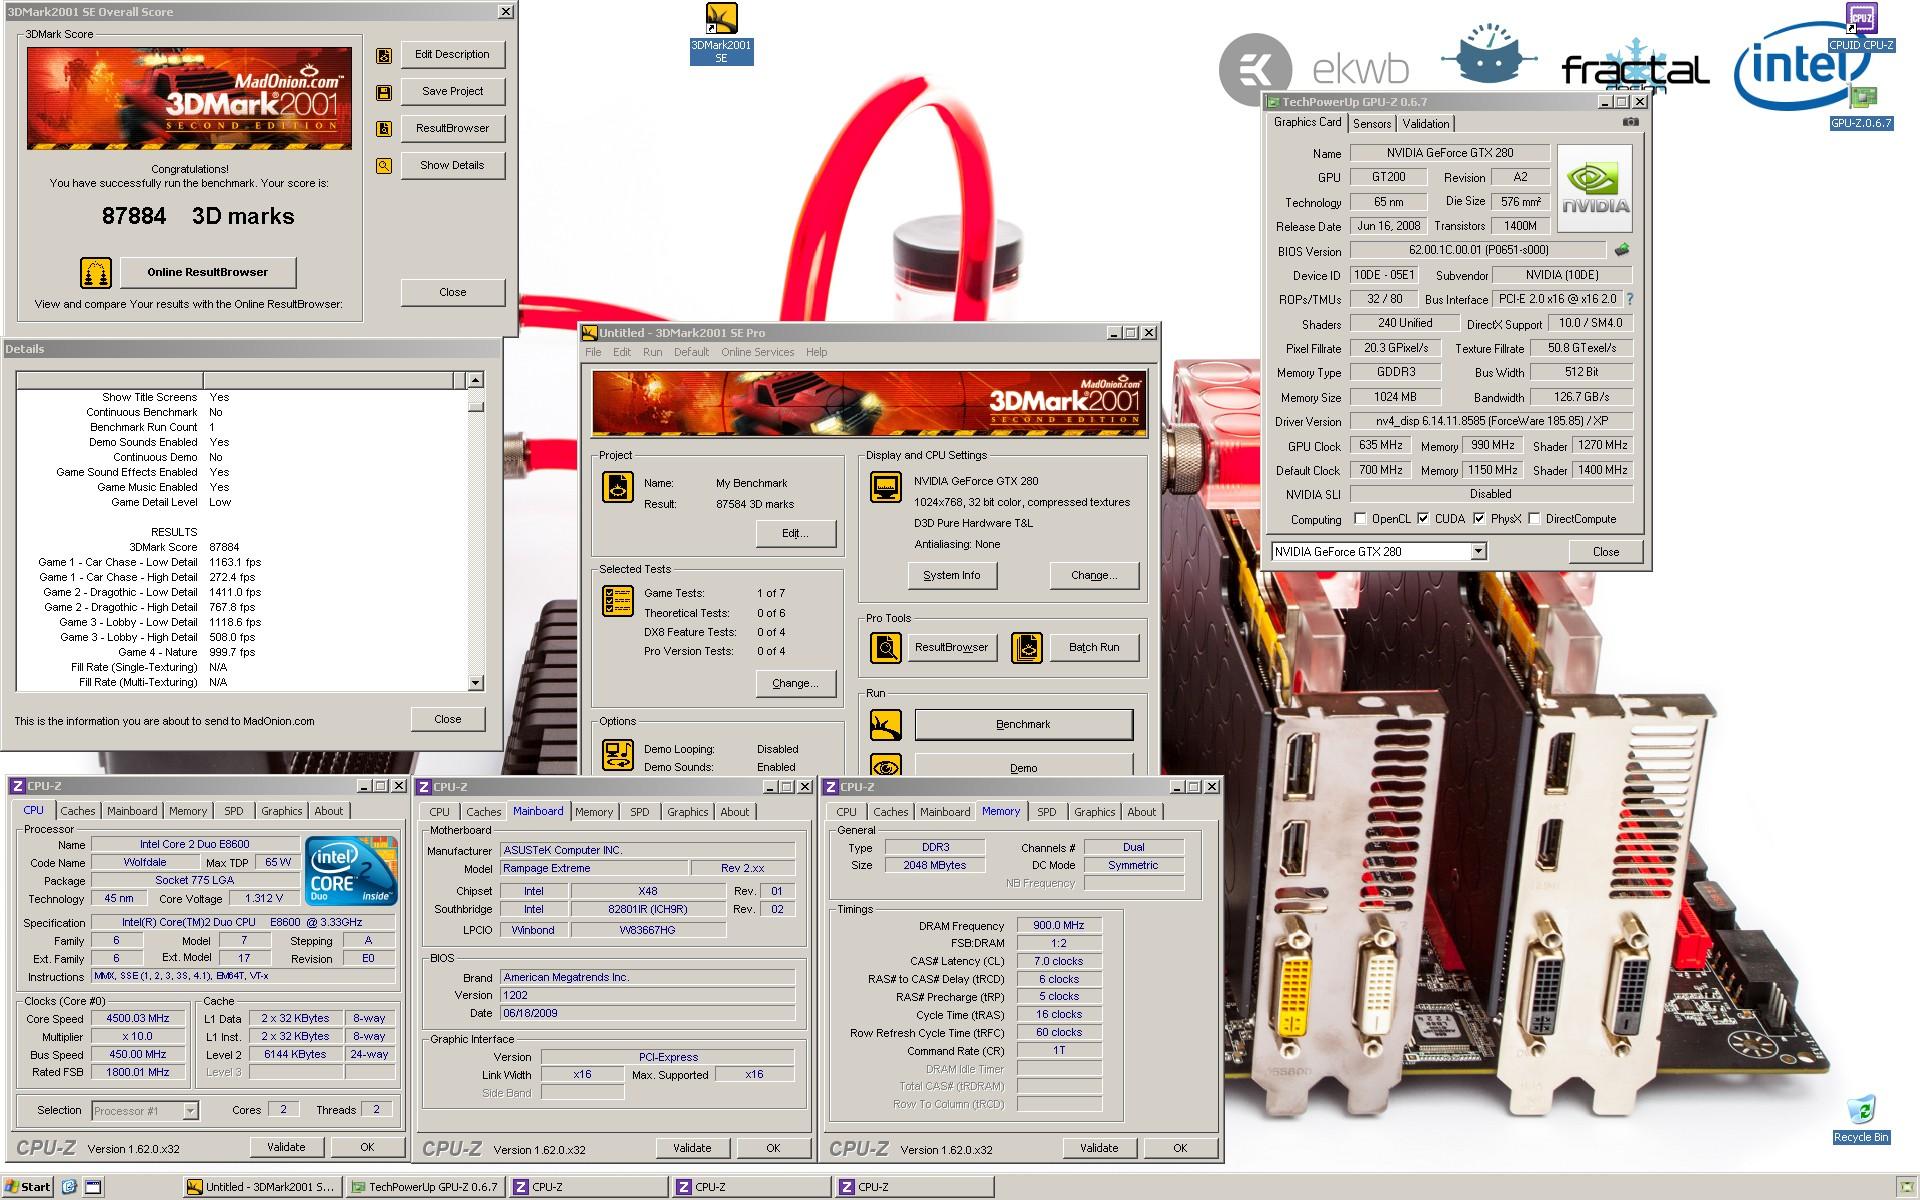The width and height of the screenshot is (1920, 1200).
Task: Click Change button under Selected Tests
Action: point(796,683)
